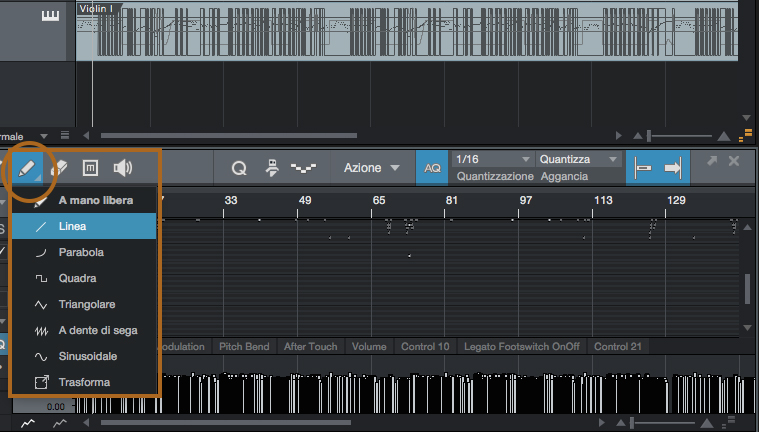Viewport: 759px width, 432px height.
Task: Choose Linea from the paint tool menu
Action: click(x=84, y=226)
